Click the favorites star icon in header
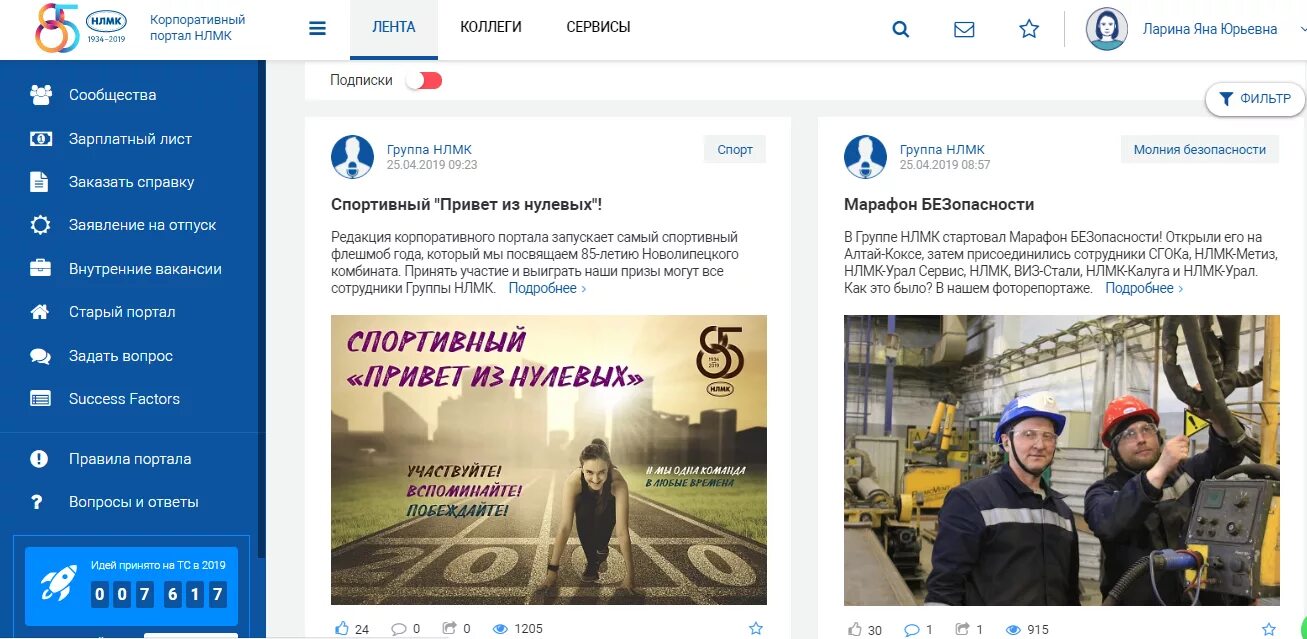This screenshot has width=1307, height=639. (x=1029, y=29)
